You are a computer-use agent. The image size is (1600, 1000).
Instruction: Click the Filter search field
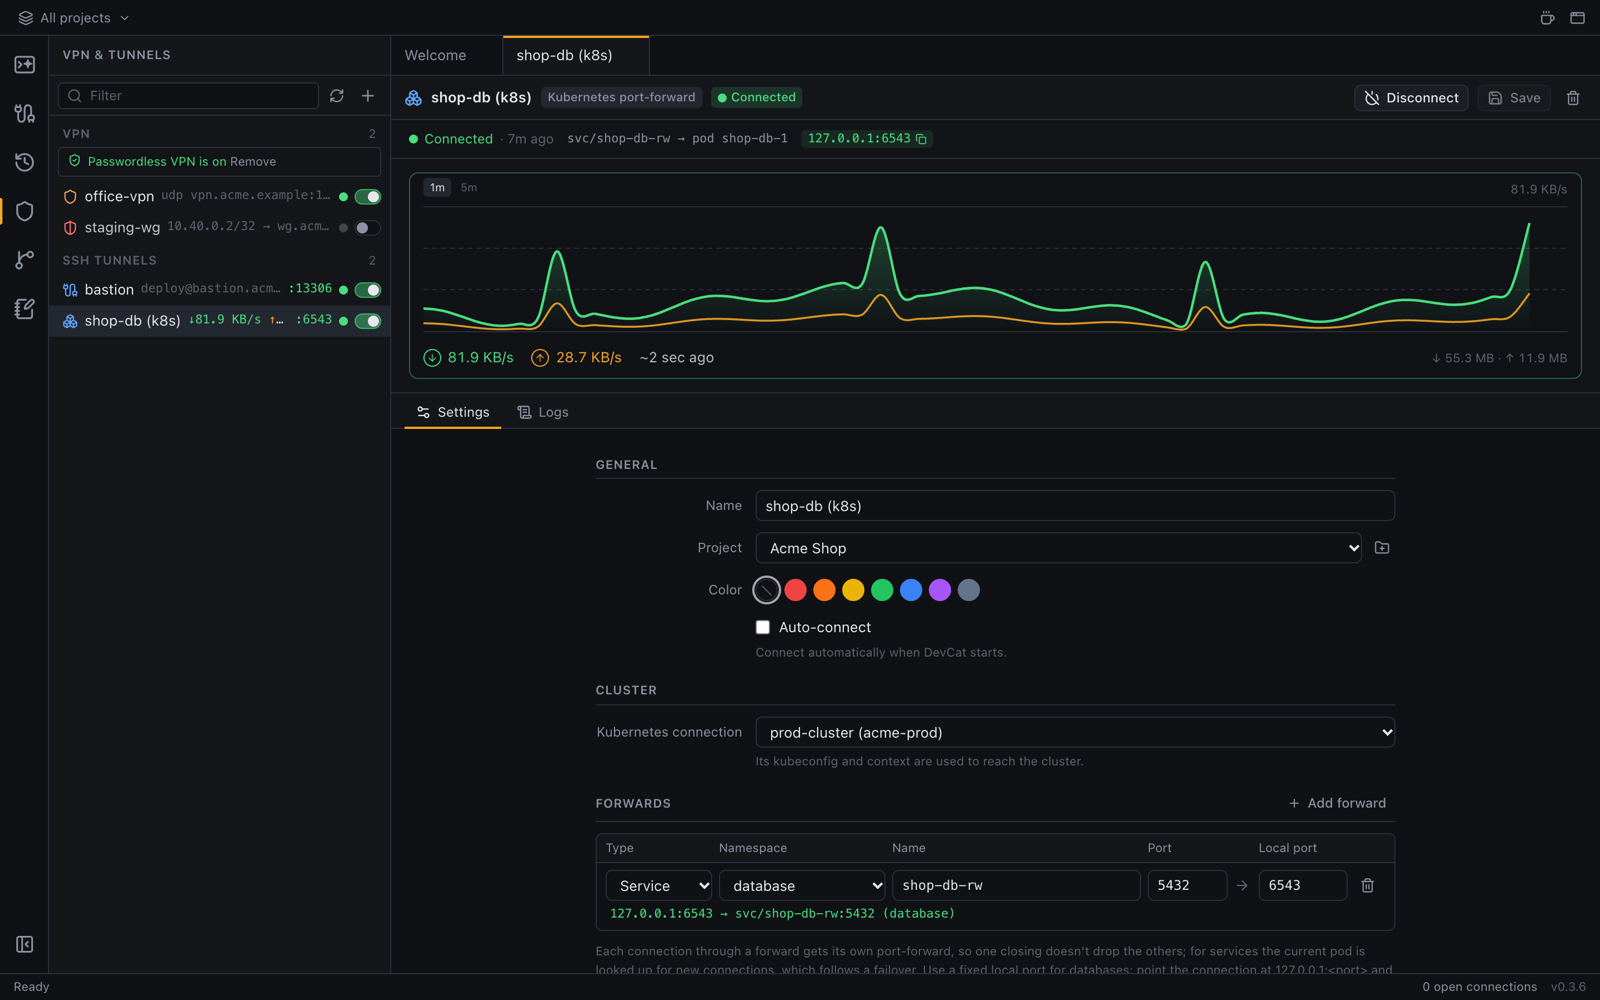(188, 96)
